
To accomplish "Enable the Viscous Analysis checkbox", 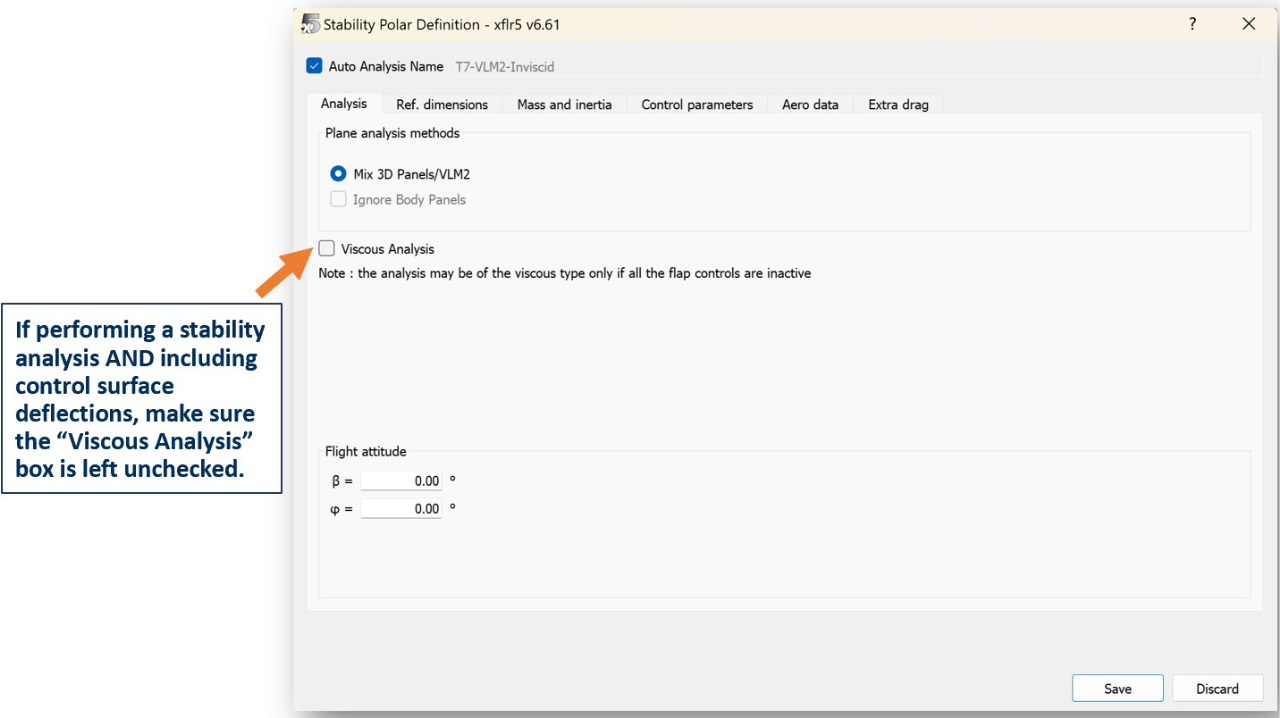I will (327, 249).
